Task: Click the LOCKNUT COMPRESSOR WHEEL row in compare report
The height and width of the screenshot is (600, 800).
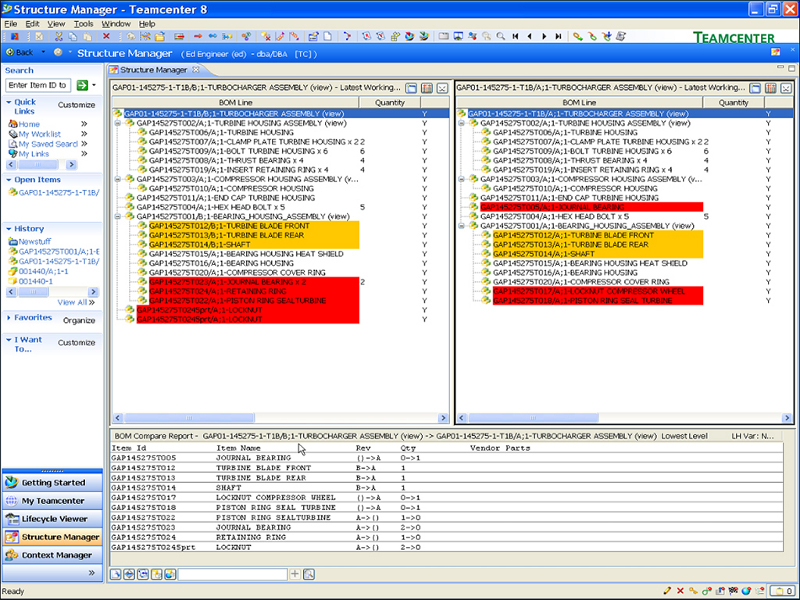Action: click(x=447, y=497)
